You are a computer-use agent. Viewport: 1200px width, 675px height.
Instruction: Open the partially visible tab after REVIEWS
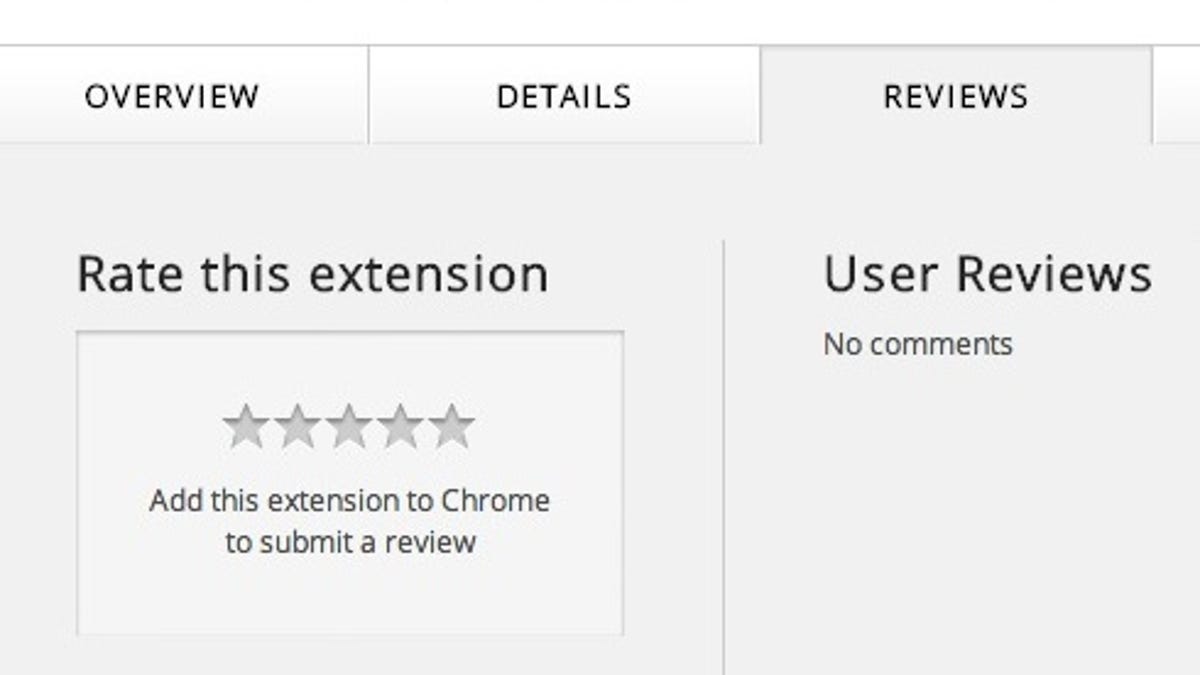click(x=1177, y=96)
